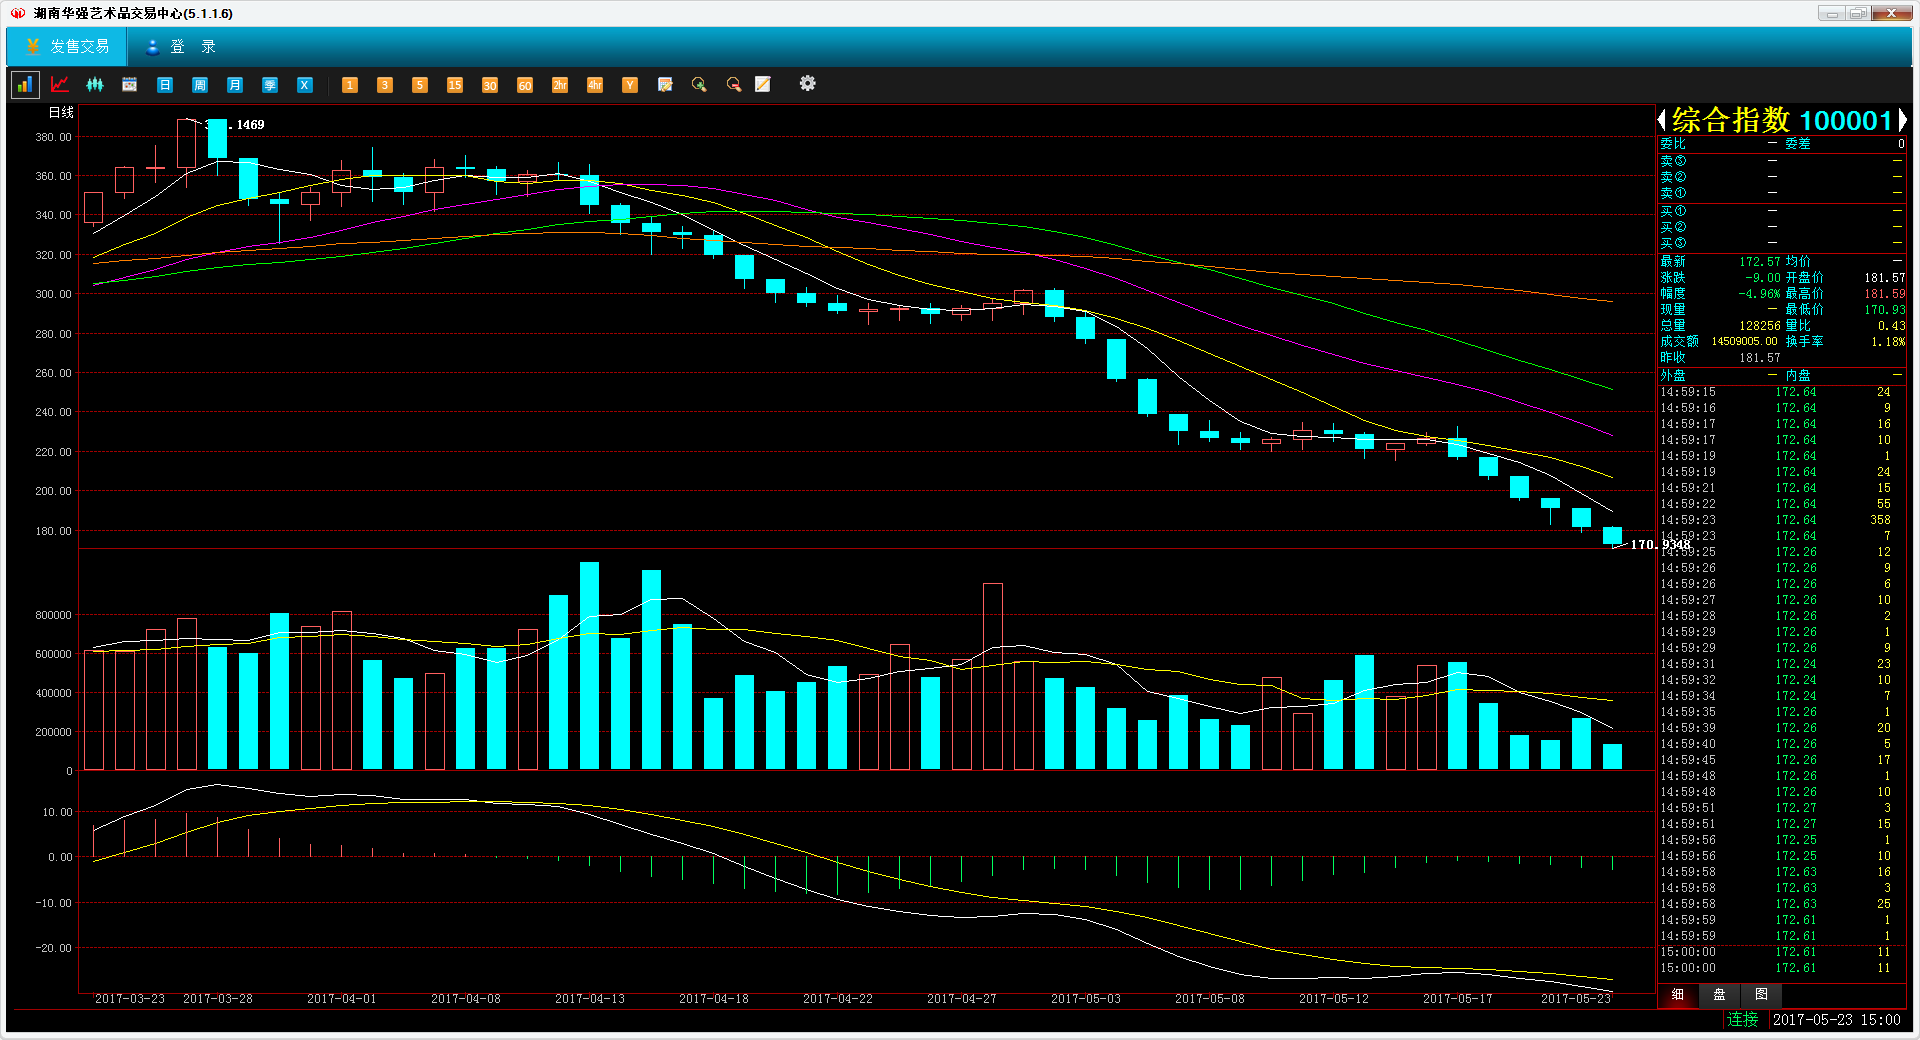Screen dimensions: 1920x1040
Task: Click the 1469 high price marker
Action: click(x=250, y=125)
